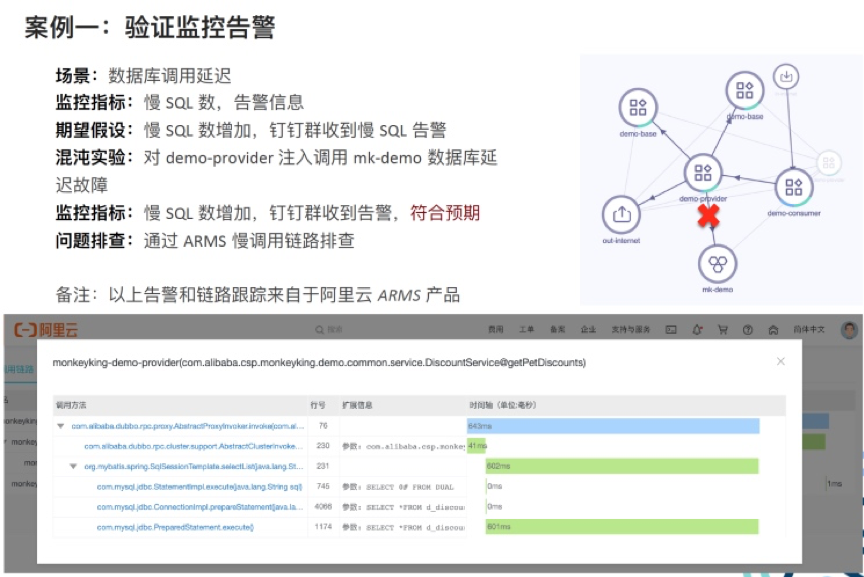This screenshot has height=577, width=864.
Task: Switch the language via 简体中文
Action: pos(809,330)
